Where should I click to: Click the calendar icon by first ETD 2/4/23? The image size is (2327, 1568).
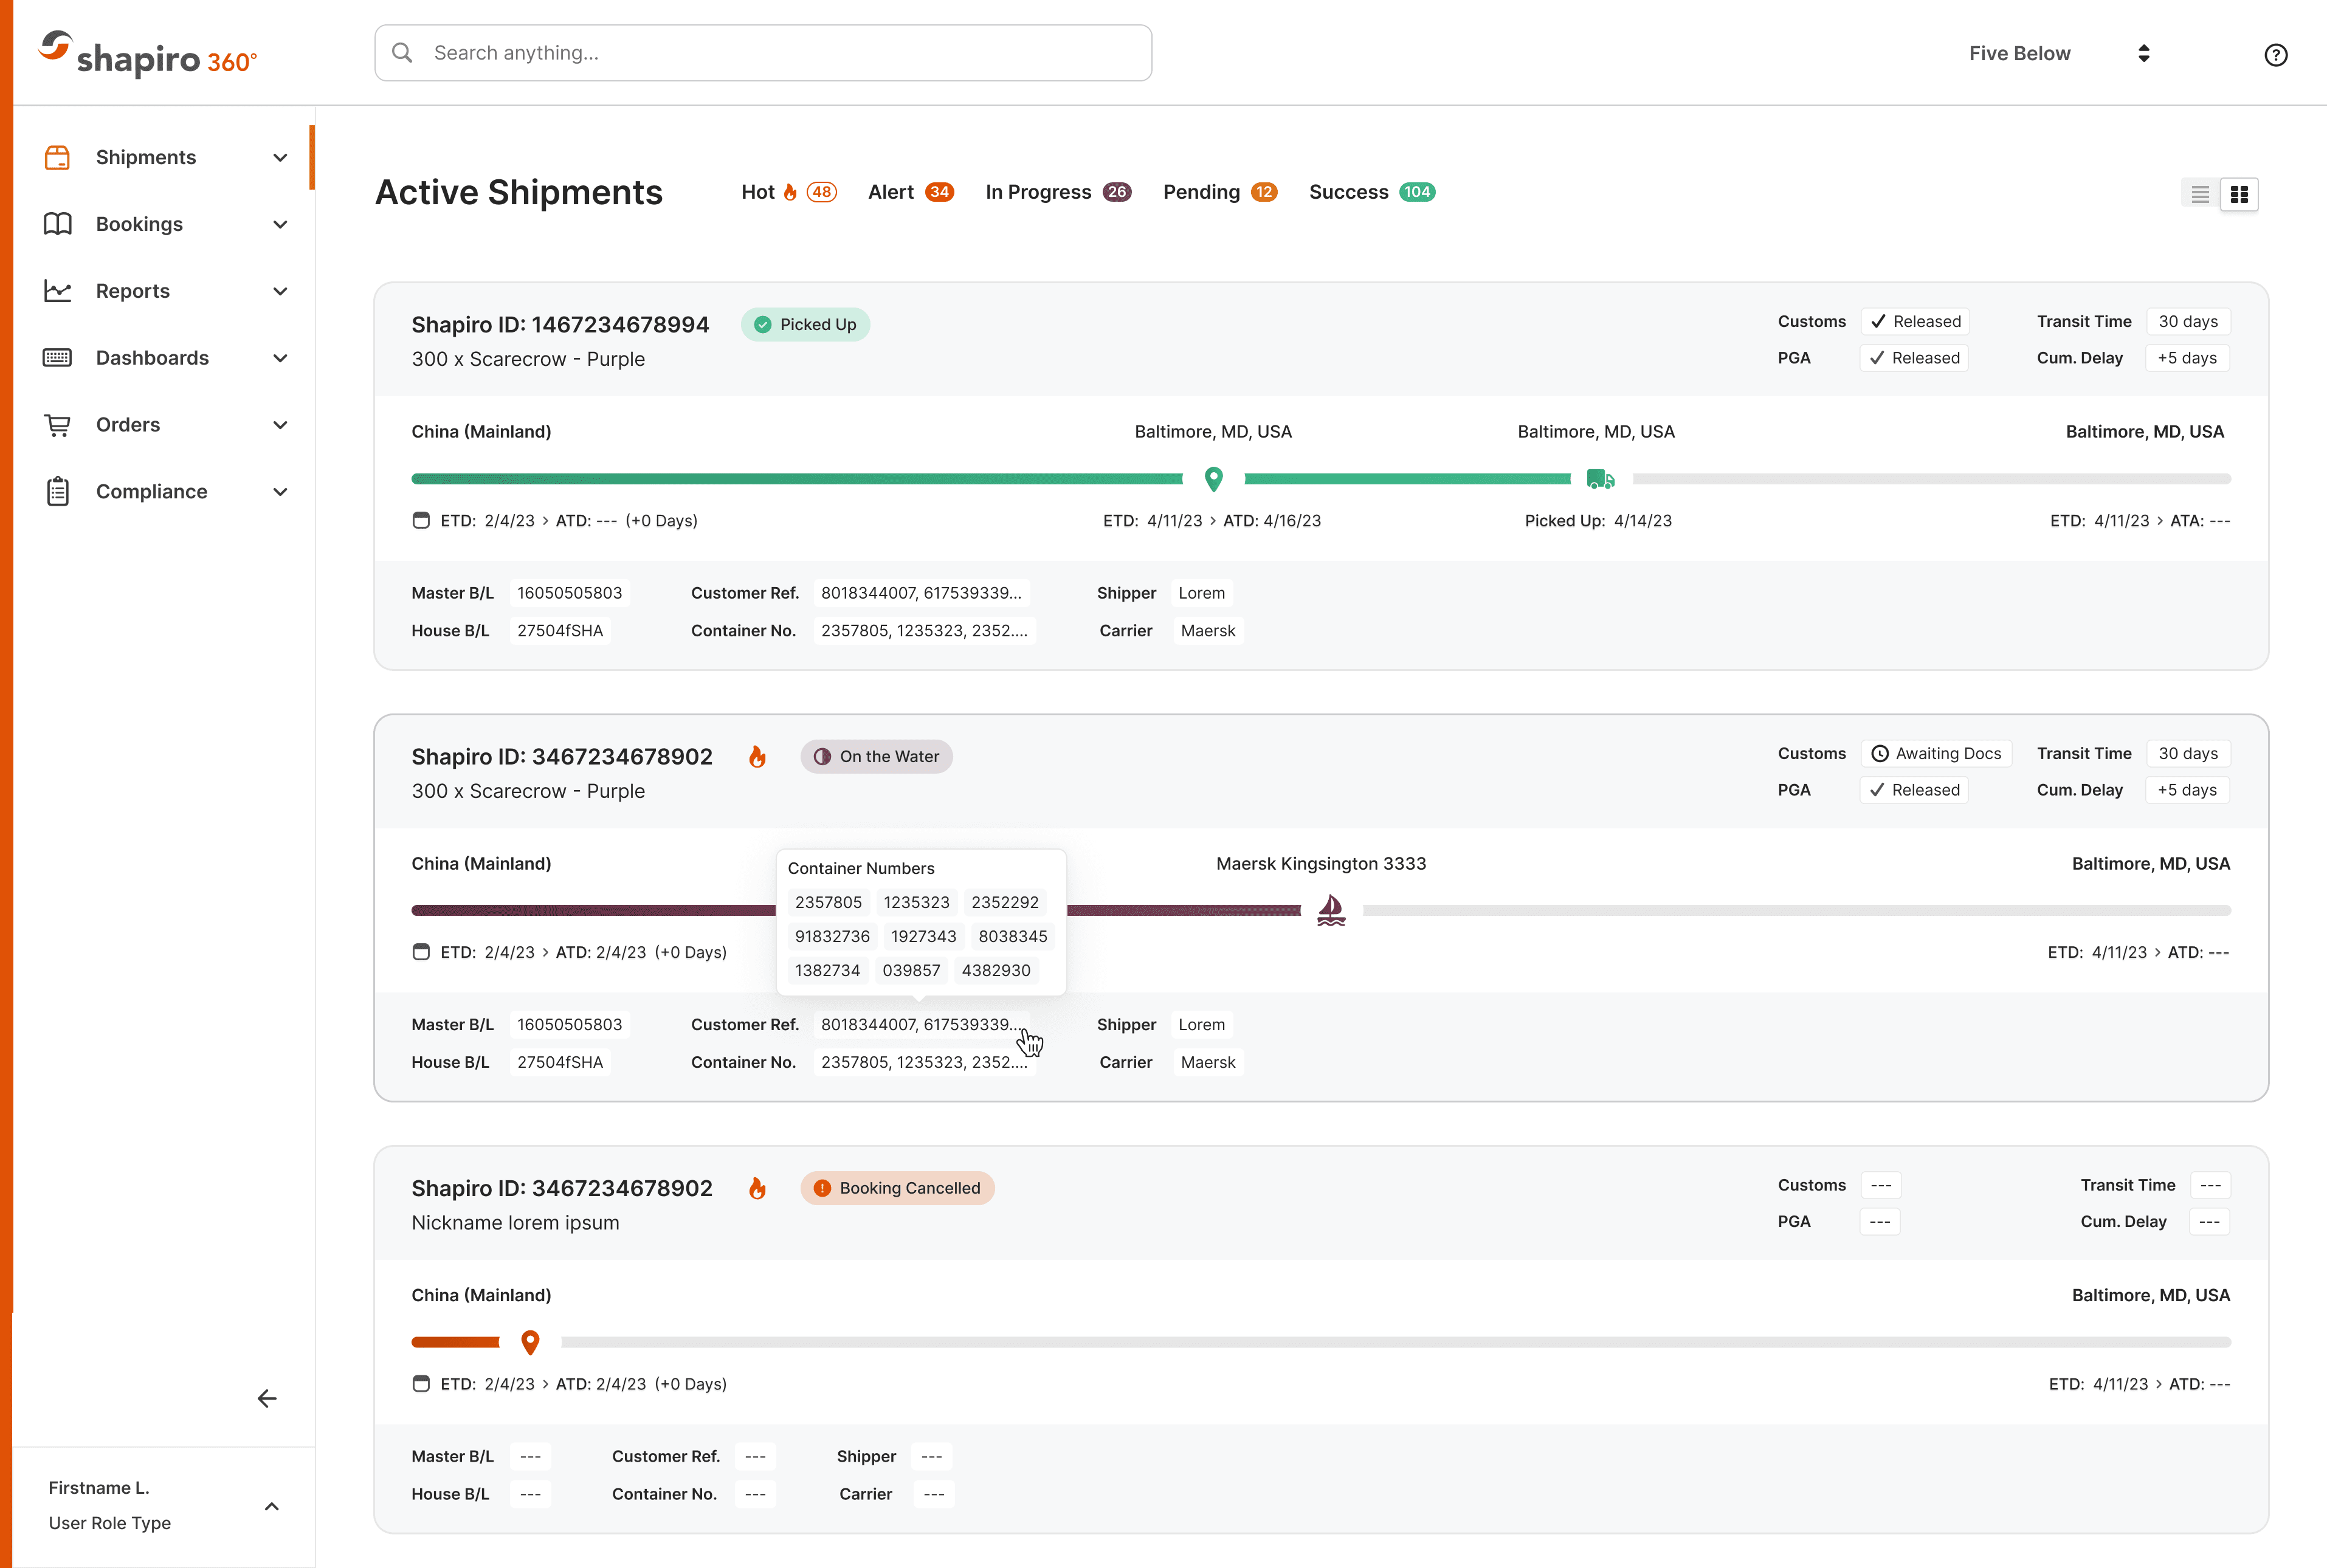[421, 520]
